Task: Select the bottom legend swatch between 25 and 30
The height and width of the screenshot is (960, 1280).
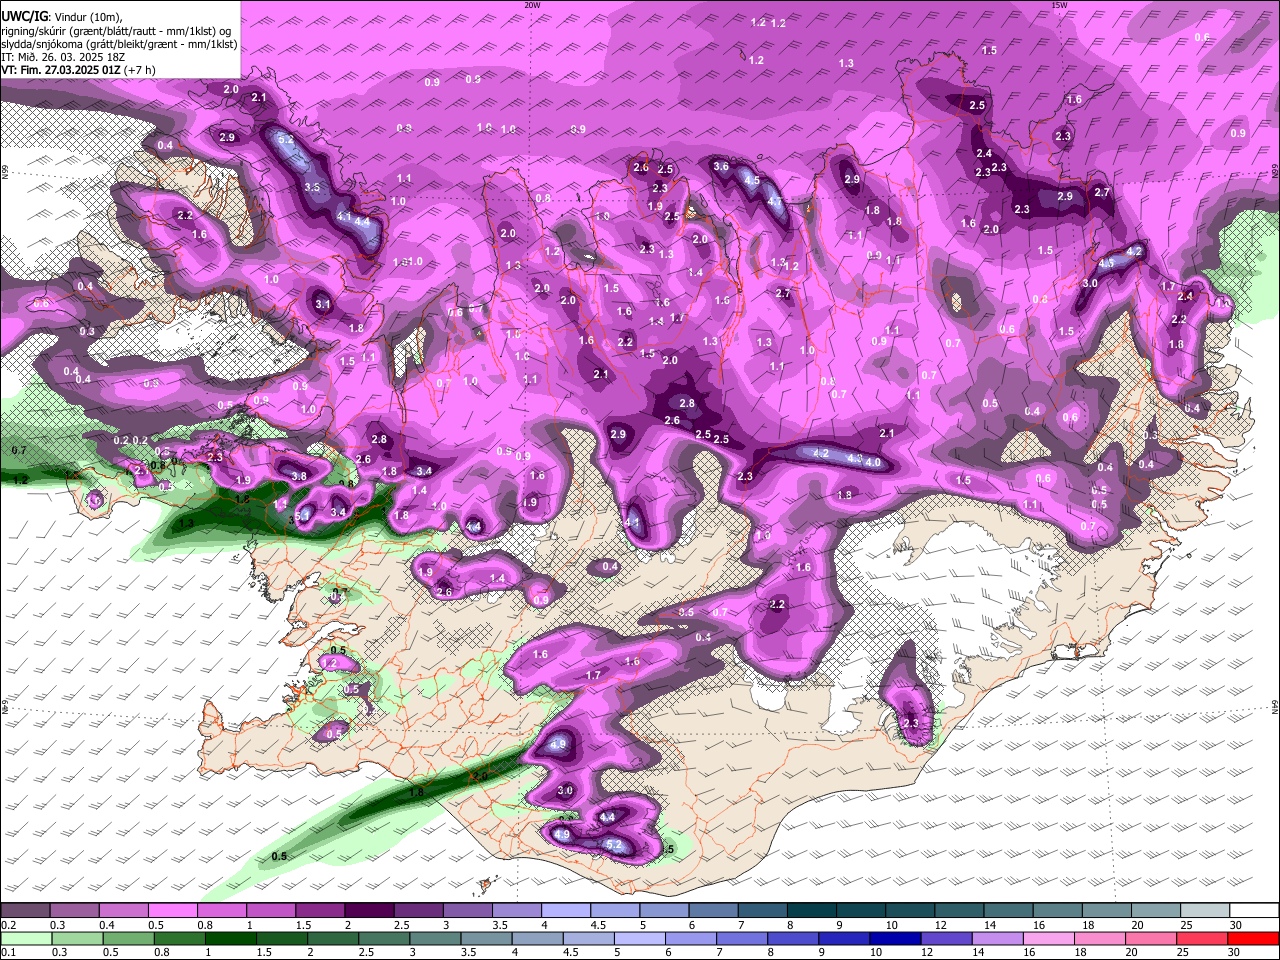Action: (1204, 938)
